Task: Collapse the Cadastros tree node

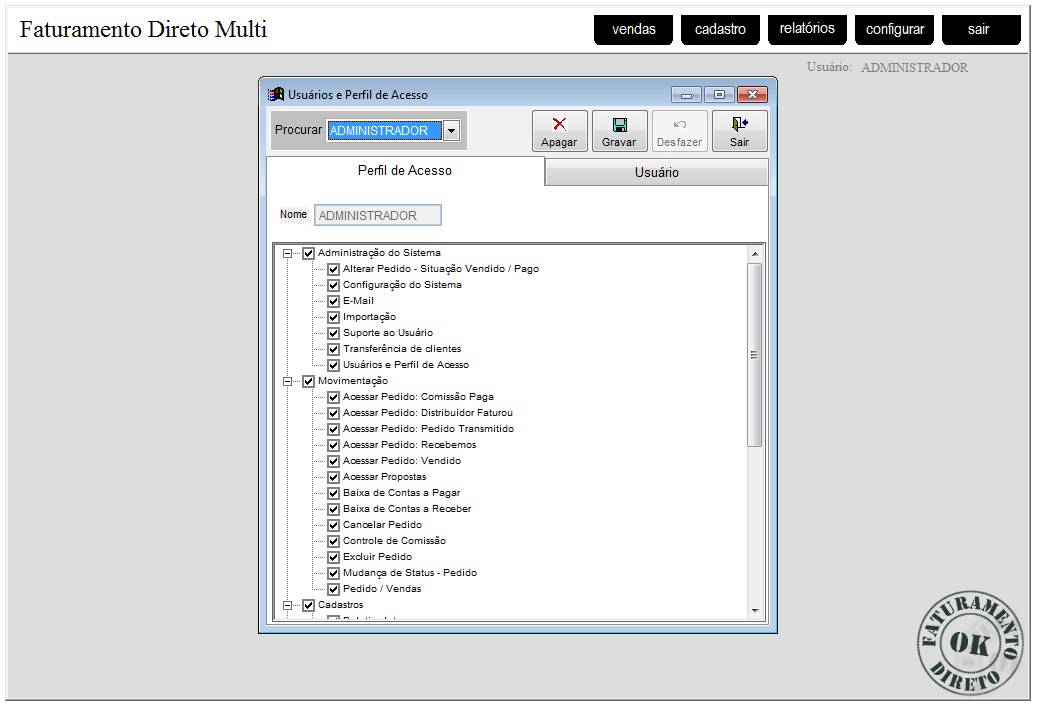Action: point(288,605)
